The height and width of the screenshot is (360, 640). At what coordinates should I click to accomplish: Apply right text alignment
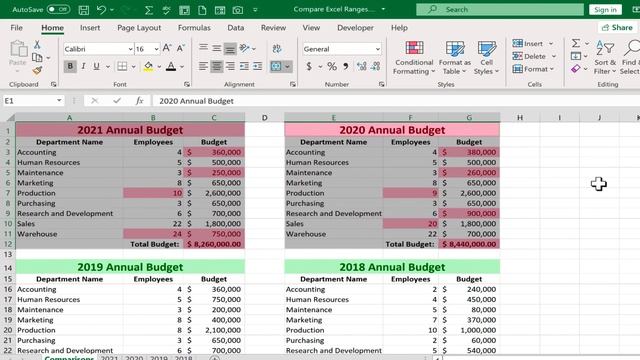[x=230, y=66]
